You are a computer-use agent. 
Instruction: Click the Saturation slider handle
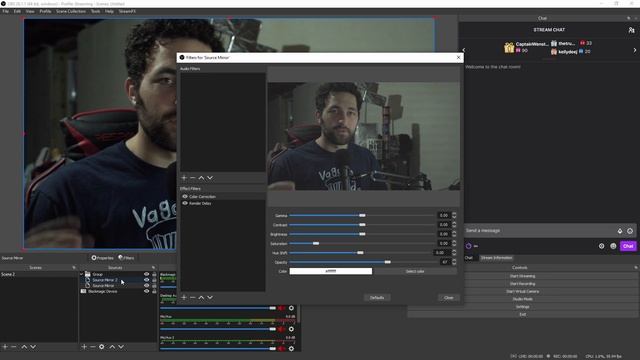click(316, 243)
